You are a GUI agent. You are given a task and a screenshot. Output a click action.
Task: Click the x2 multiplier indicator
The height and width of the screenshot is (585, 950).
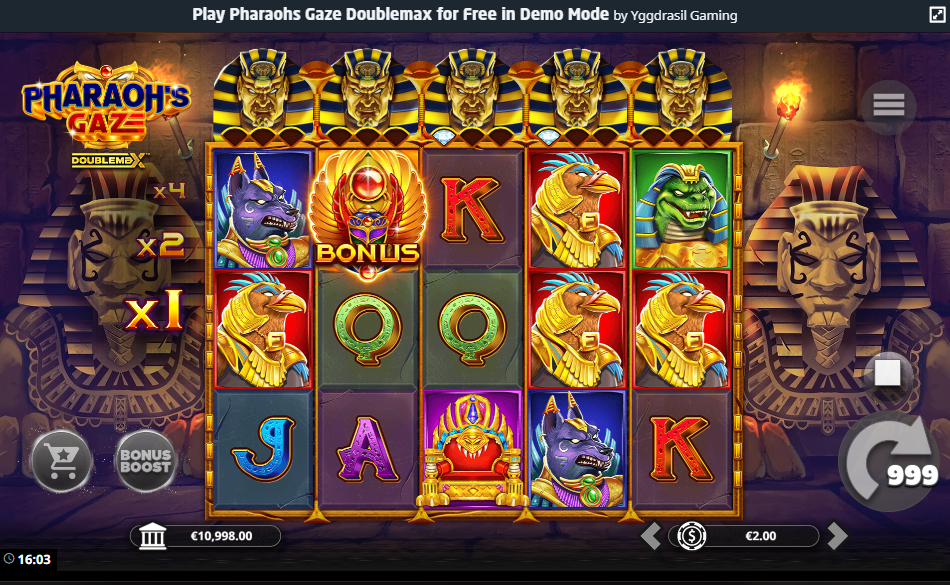tap(160, 245)
